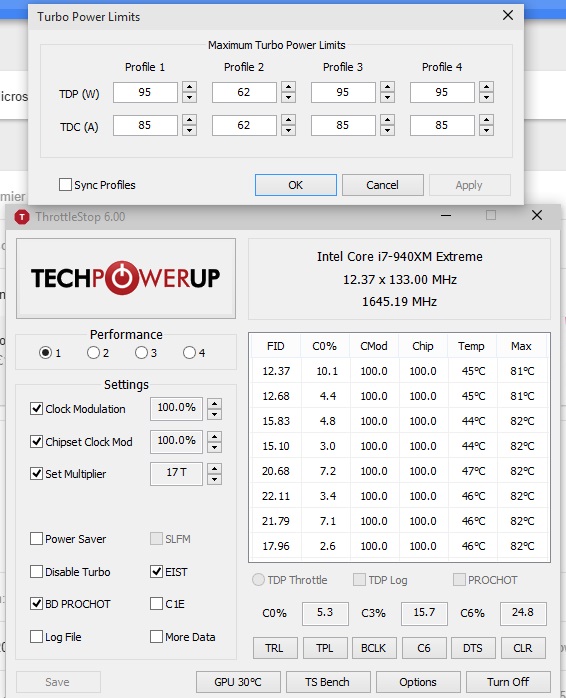Decrease Chipset Clock Mod percentage with down arrow
Viewport: 566px width, 698px height.
(x=215, y=446)
